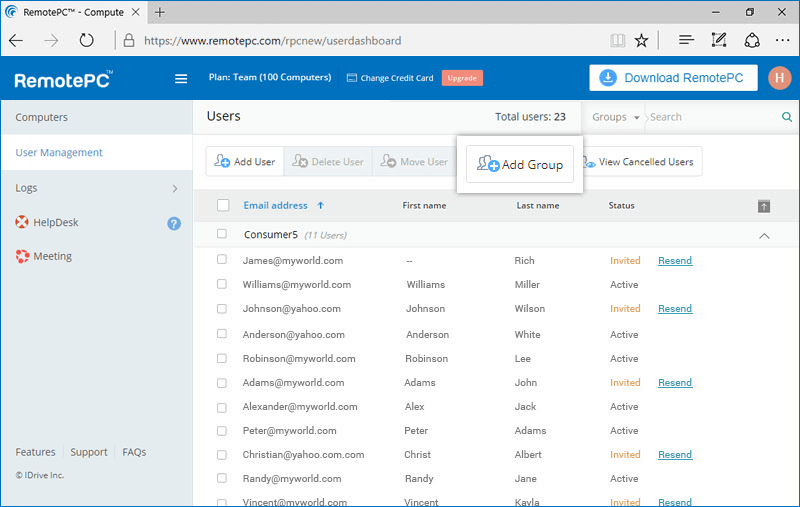The height and width of the screenshot is (507, 800).
Task: Click the HelpDesk help question icon
Action: 174,223
